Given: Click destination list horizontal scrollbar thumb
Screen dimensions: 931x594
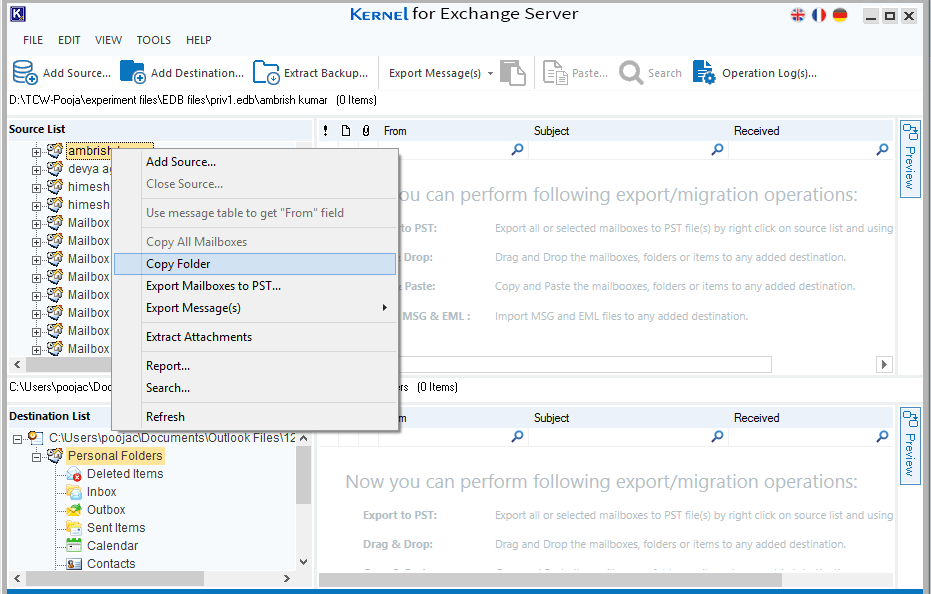Looking at the screenshot, I should tap(115, 578).
